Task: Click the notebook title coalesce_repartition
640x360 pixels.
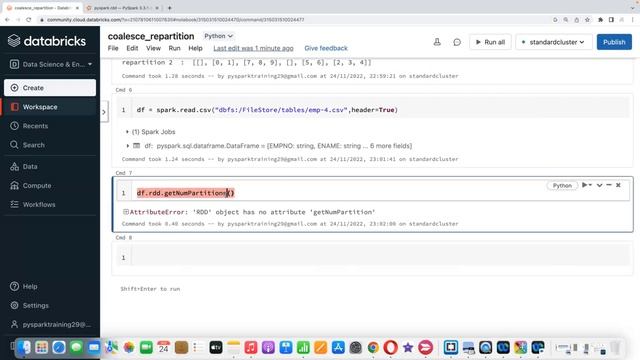Action: 151,36
